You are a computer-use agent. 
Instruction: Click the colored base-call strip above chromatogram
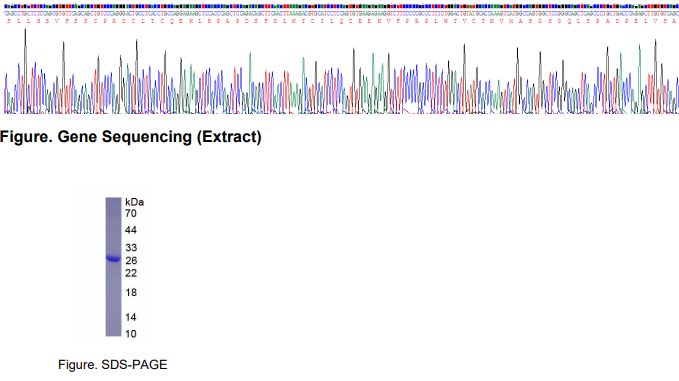341,6
